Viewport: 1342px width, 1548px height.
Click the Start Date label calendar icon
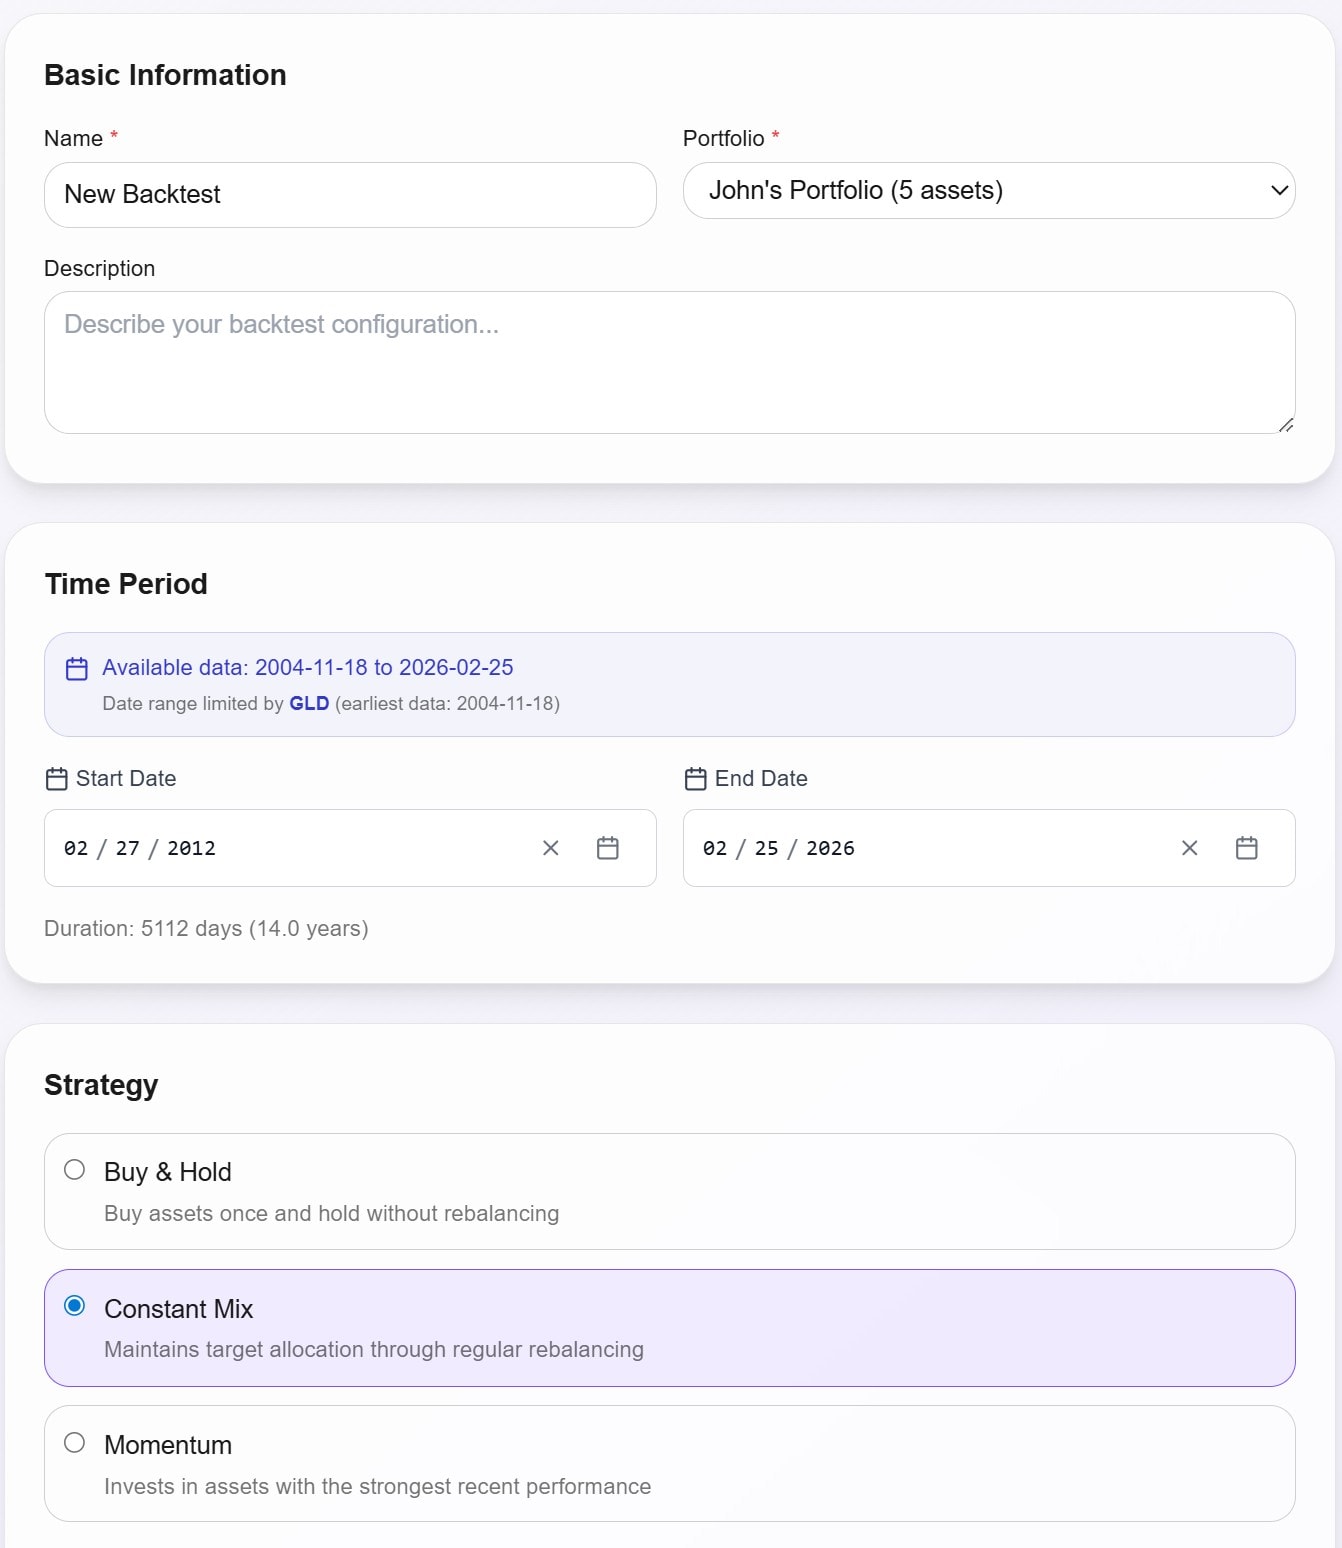coord(57,779)
